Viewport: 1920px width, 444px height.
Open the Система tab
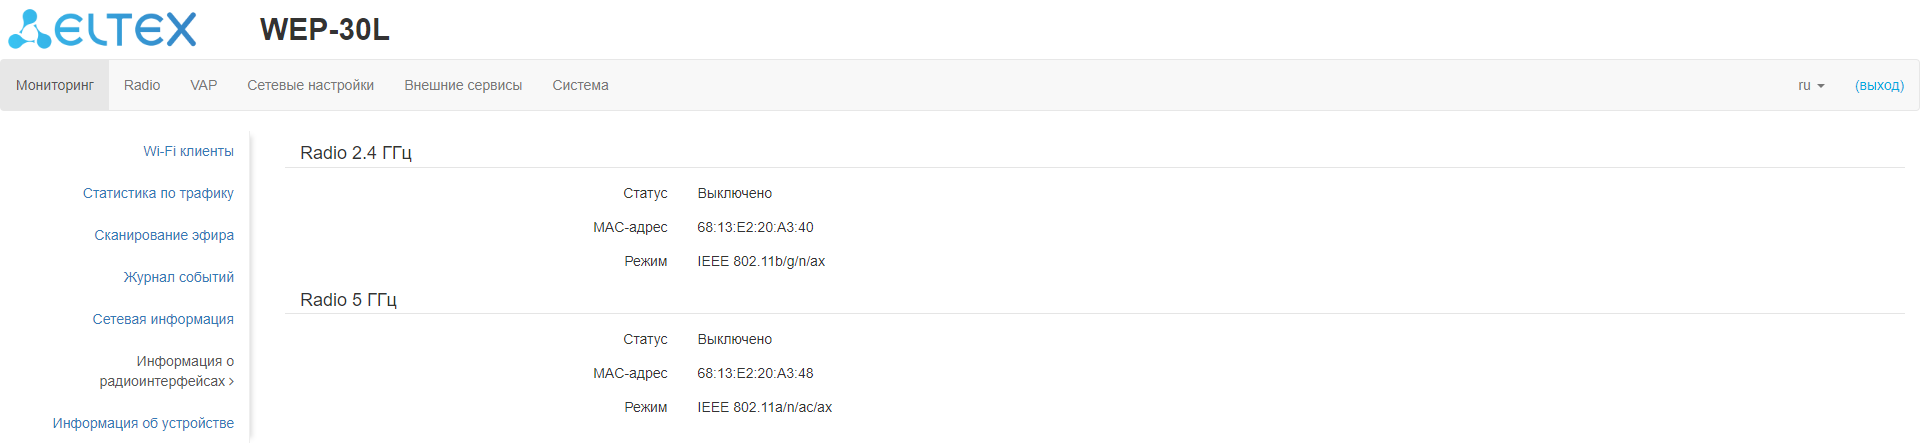580,85
